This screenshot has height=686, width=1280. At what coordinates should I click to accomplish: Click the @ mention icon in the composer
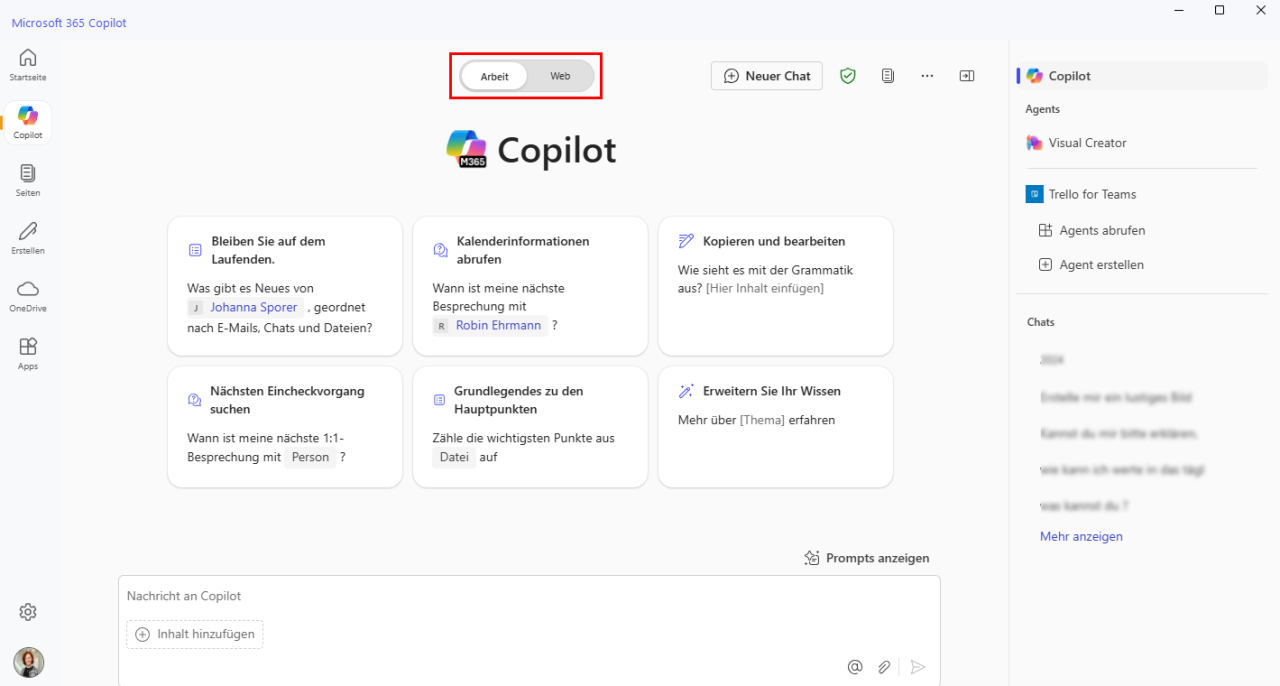tap(855, 666)
